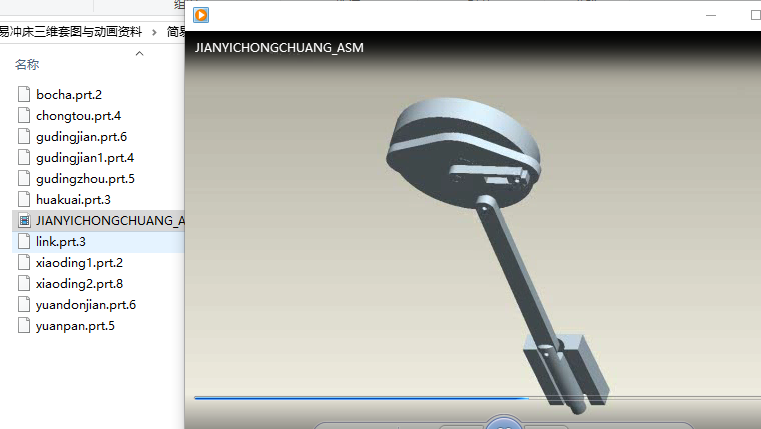Select xiaoding2.prt.8 file

(x=79, y=283)
